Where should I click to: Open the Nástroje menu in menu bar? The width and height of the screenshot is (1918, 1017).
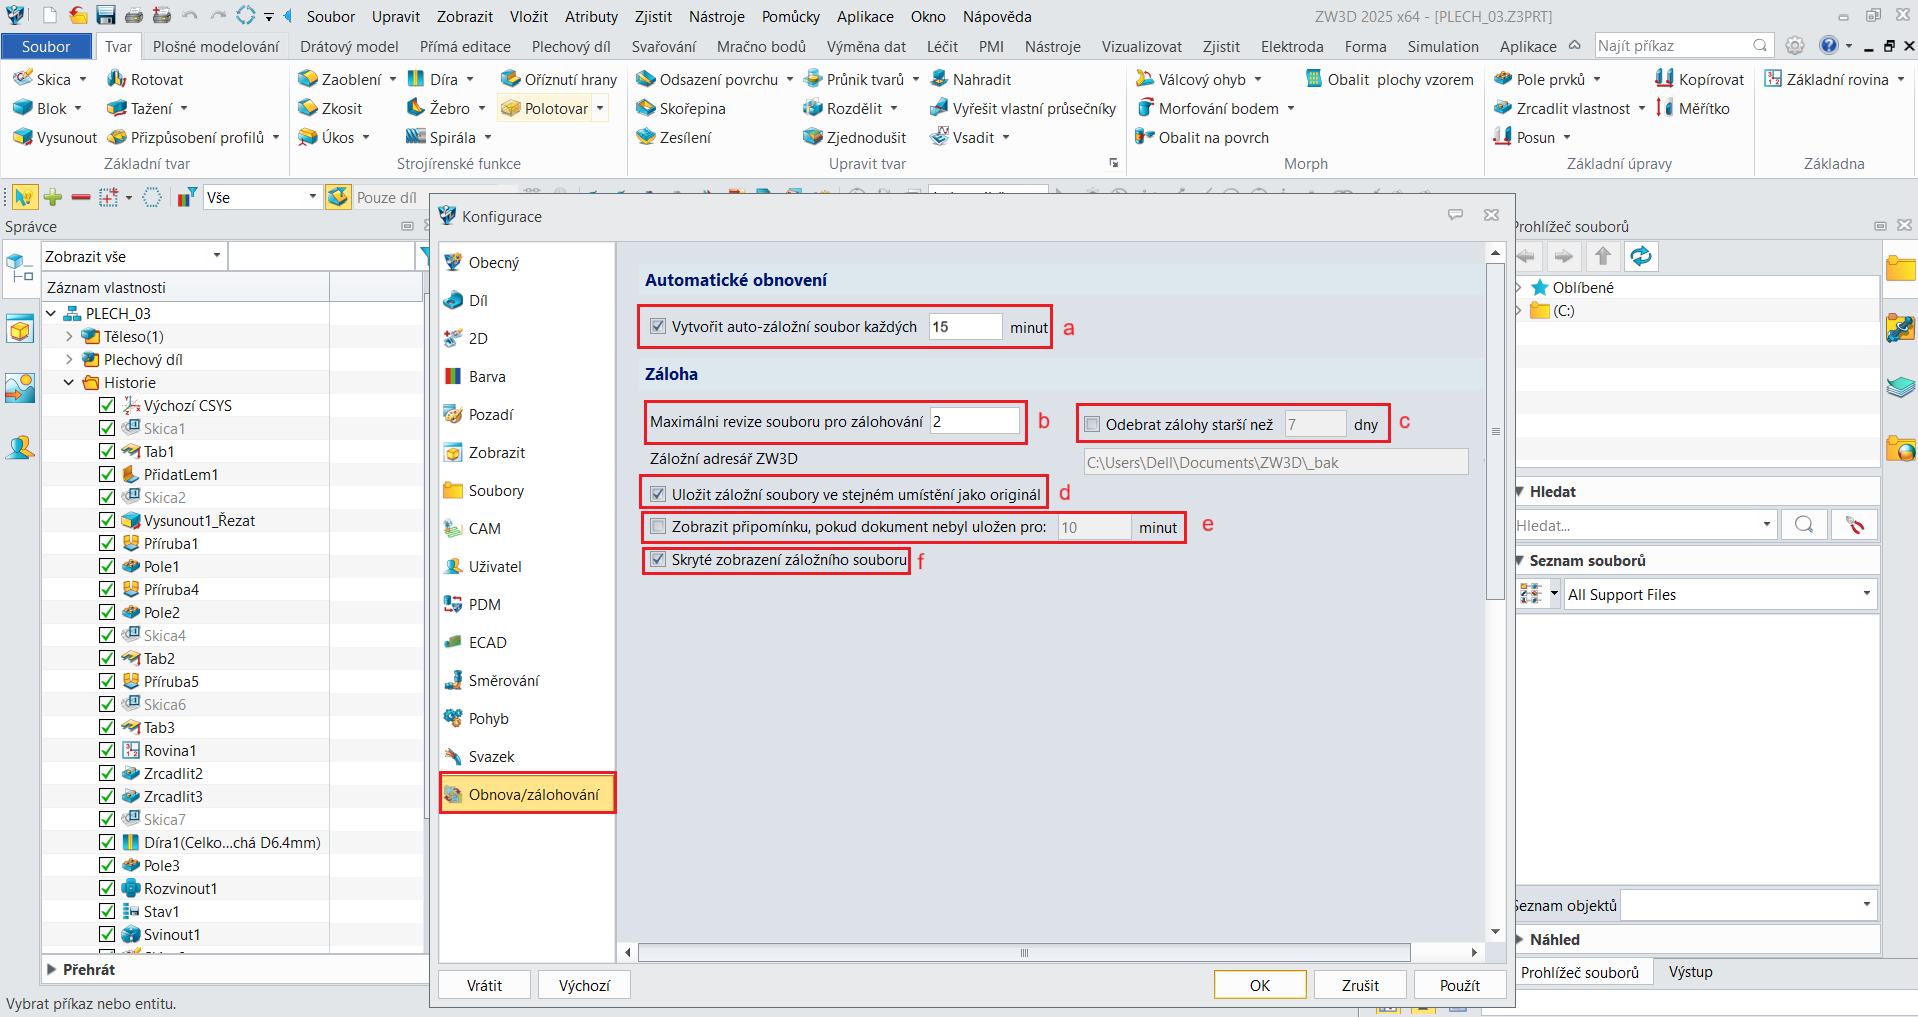pyautogui.click(x=716, y=16)
